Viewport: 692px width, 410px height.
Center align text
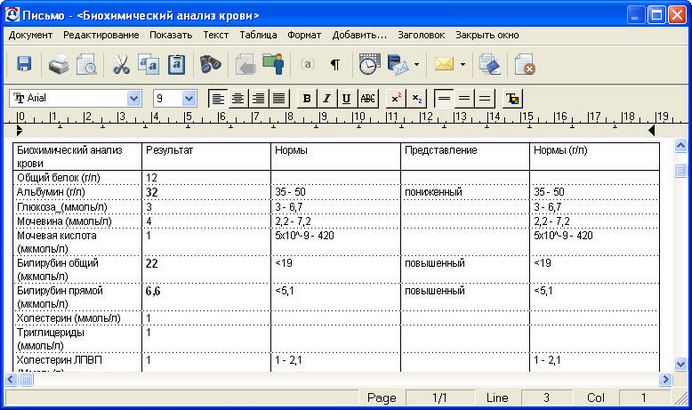[238, 98]
